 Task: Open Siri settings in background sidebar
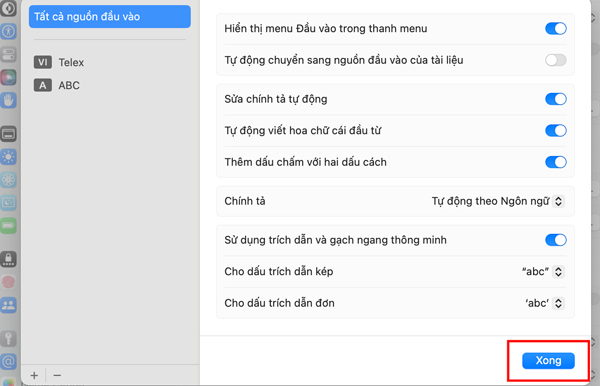pyautogui.click(x=8, y=77)
